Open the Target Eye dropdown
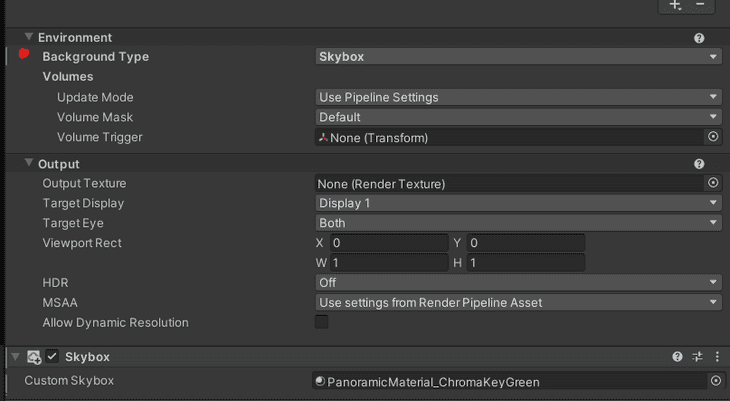This screenshot has width=730, height=401. (x=518, y=223)
